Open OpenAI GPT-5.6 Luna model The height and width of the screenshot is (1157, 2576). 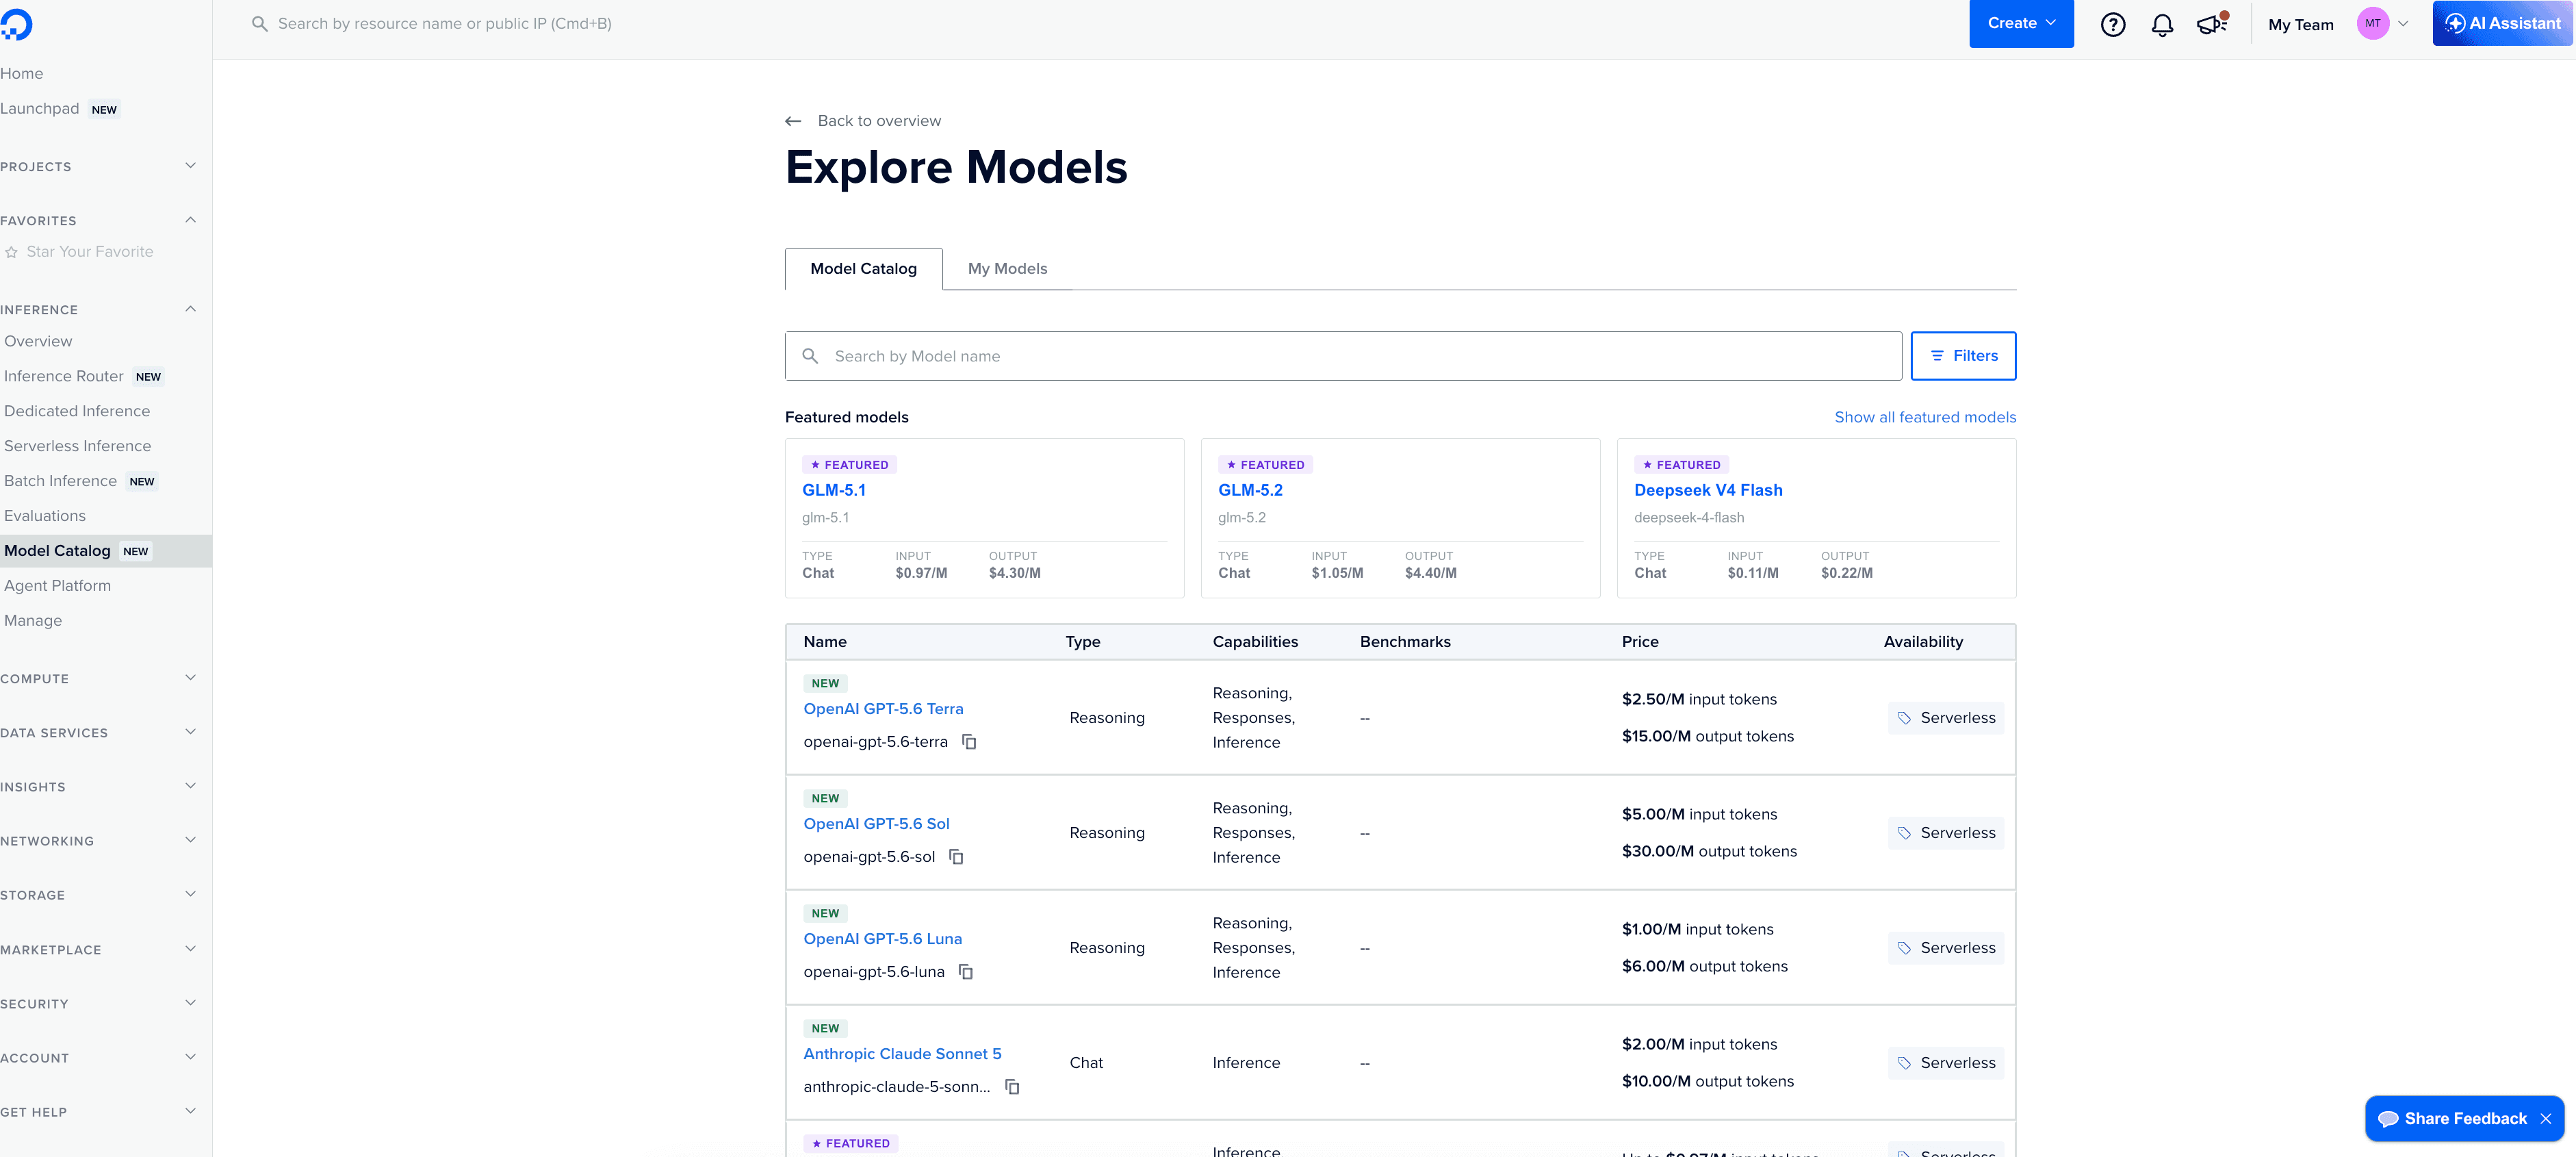click(882, 939)
